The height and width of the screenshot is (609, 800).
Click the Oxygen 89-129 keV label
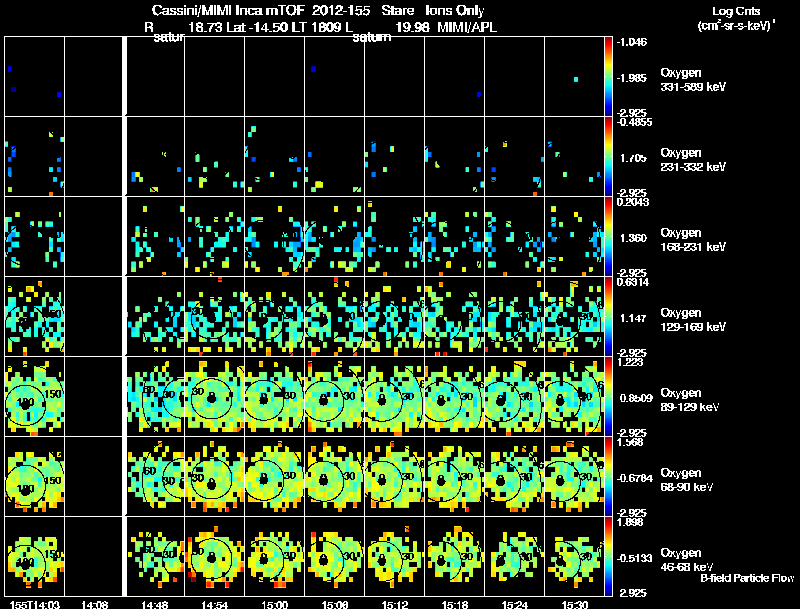point(690,400)
